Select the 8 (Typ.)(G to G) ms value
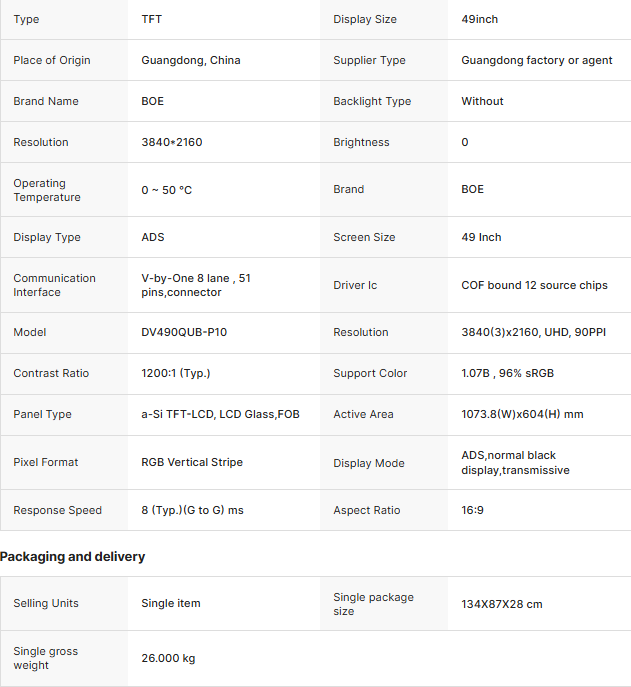The width and height of the screenshot is (631, 687). point(192,510)
